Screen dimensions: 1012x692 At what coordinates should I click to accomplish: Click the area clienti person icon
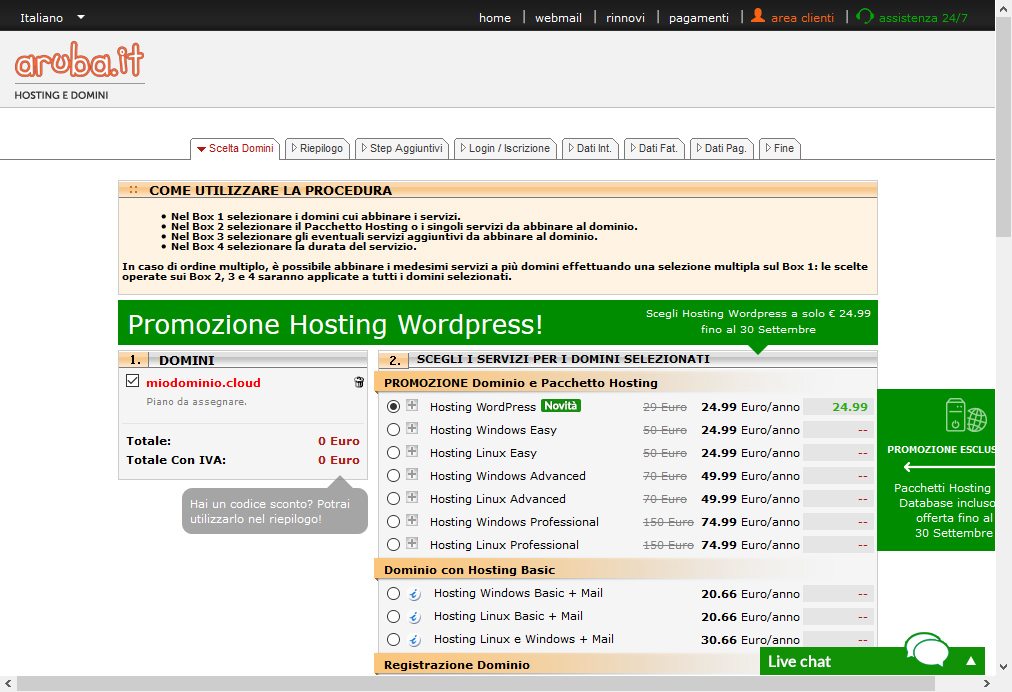coord(758,16)
